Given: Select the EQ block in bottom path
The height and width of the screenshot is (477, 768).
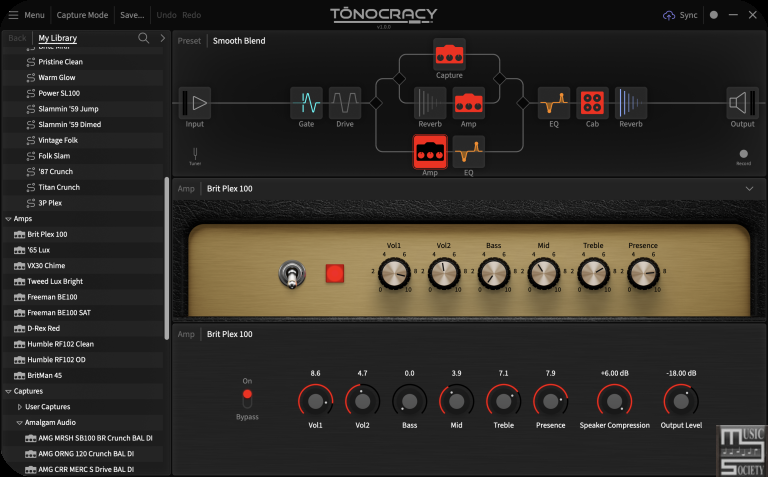Looking at the screenshot, I should tap(469, 152).
